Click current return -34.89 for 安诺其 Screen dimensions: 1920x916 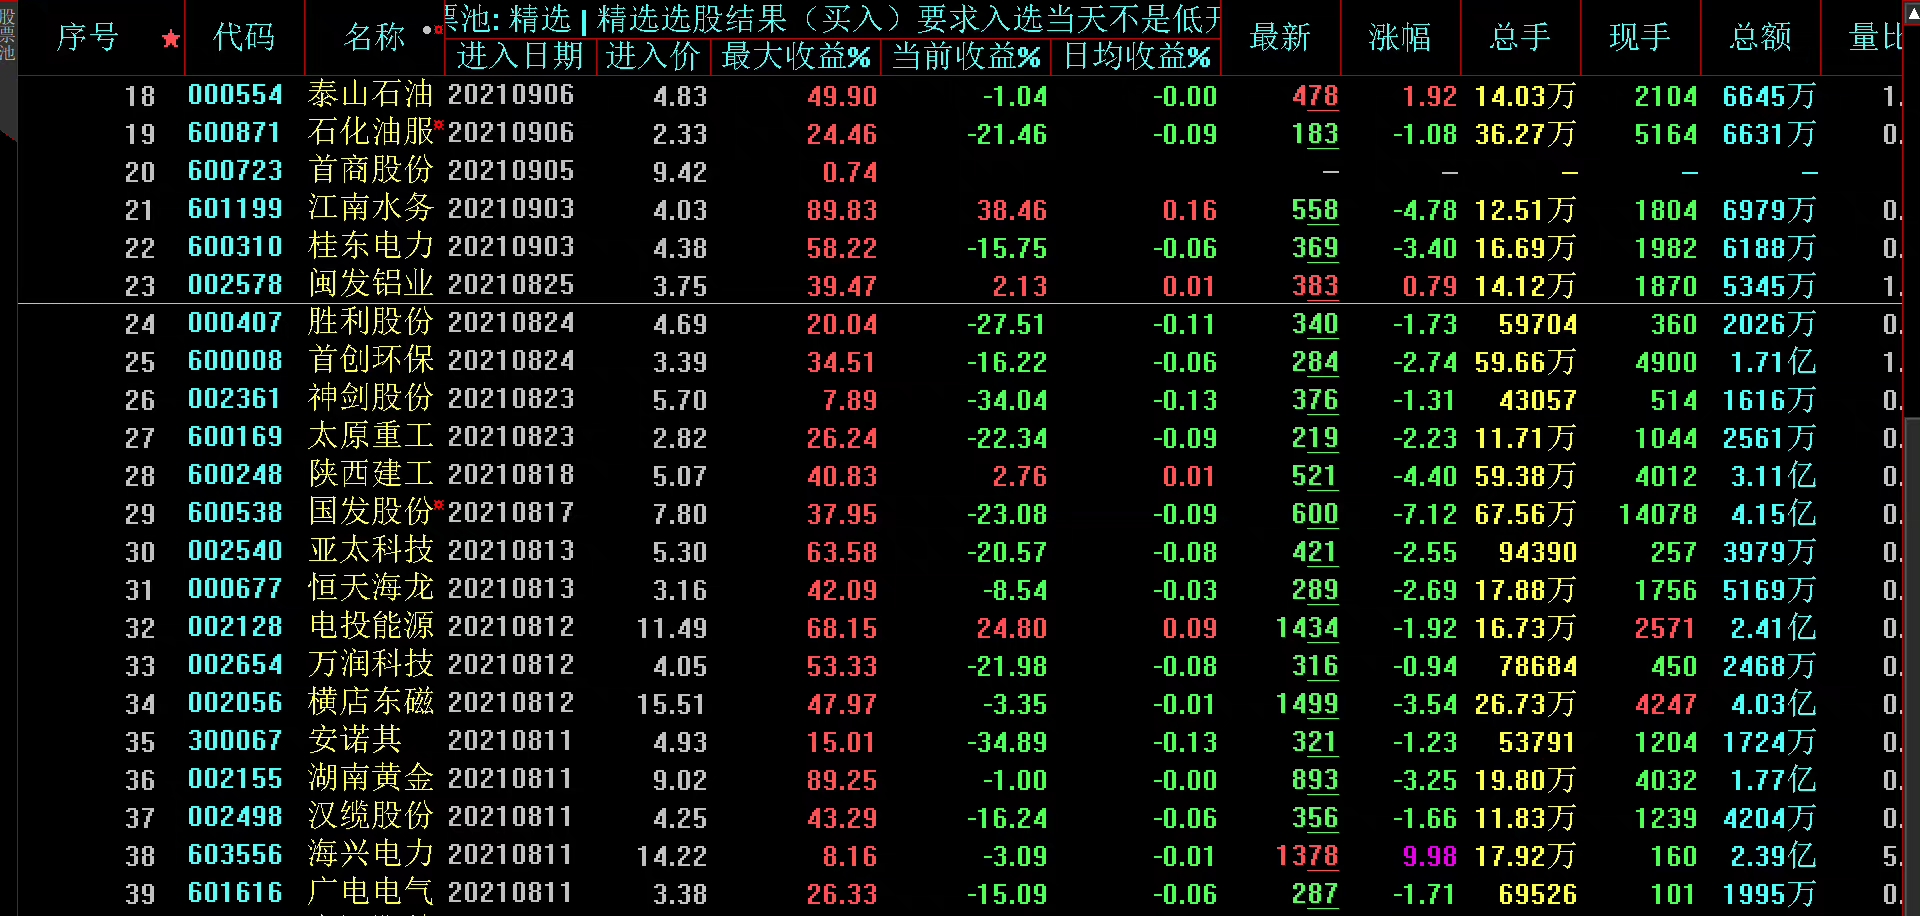(1007, 742)
